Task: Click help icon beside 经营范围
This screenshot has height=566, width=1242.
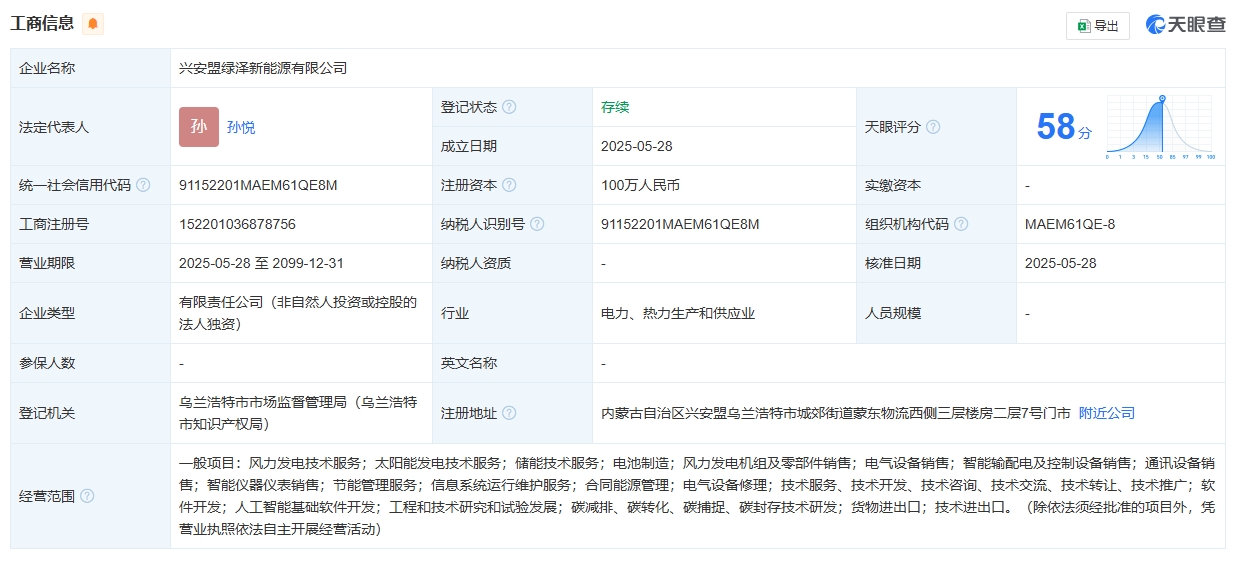Action: coord(87,496)
